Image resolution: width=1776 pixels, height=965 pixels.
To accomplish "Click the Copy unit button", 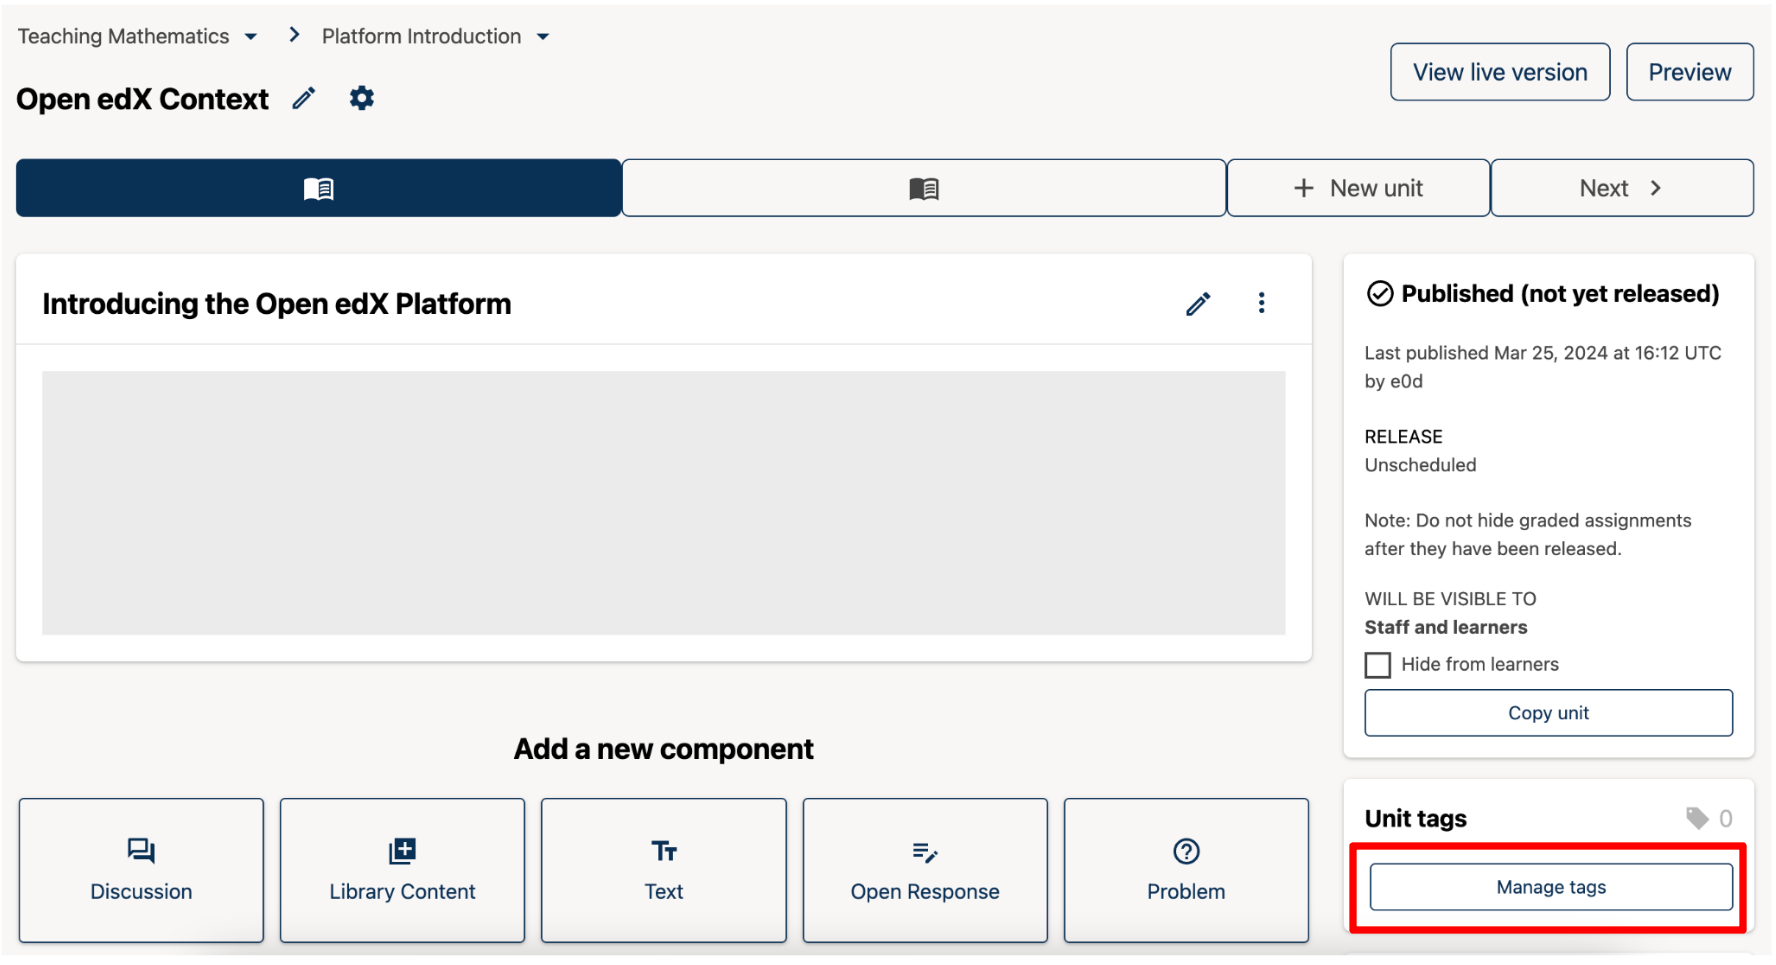I will (1548, 713).
